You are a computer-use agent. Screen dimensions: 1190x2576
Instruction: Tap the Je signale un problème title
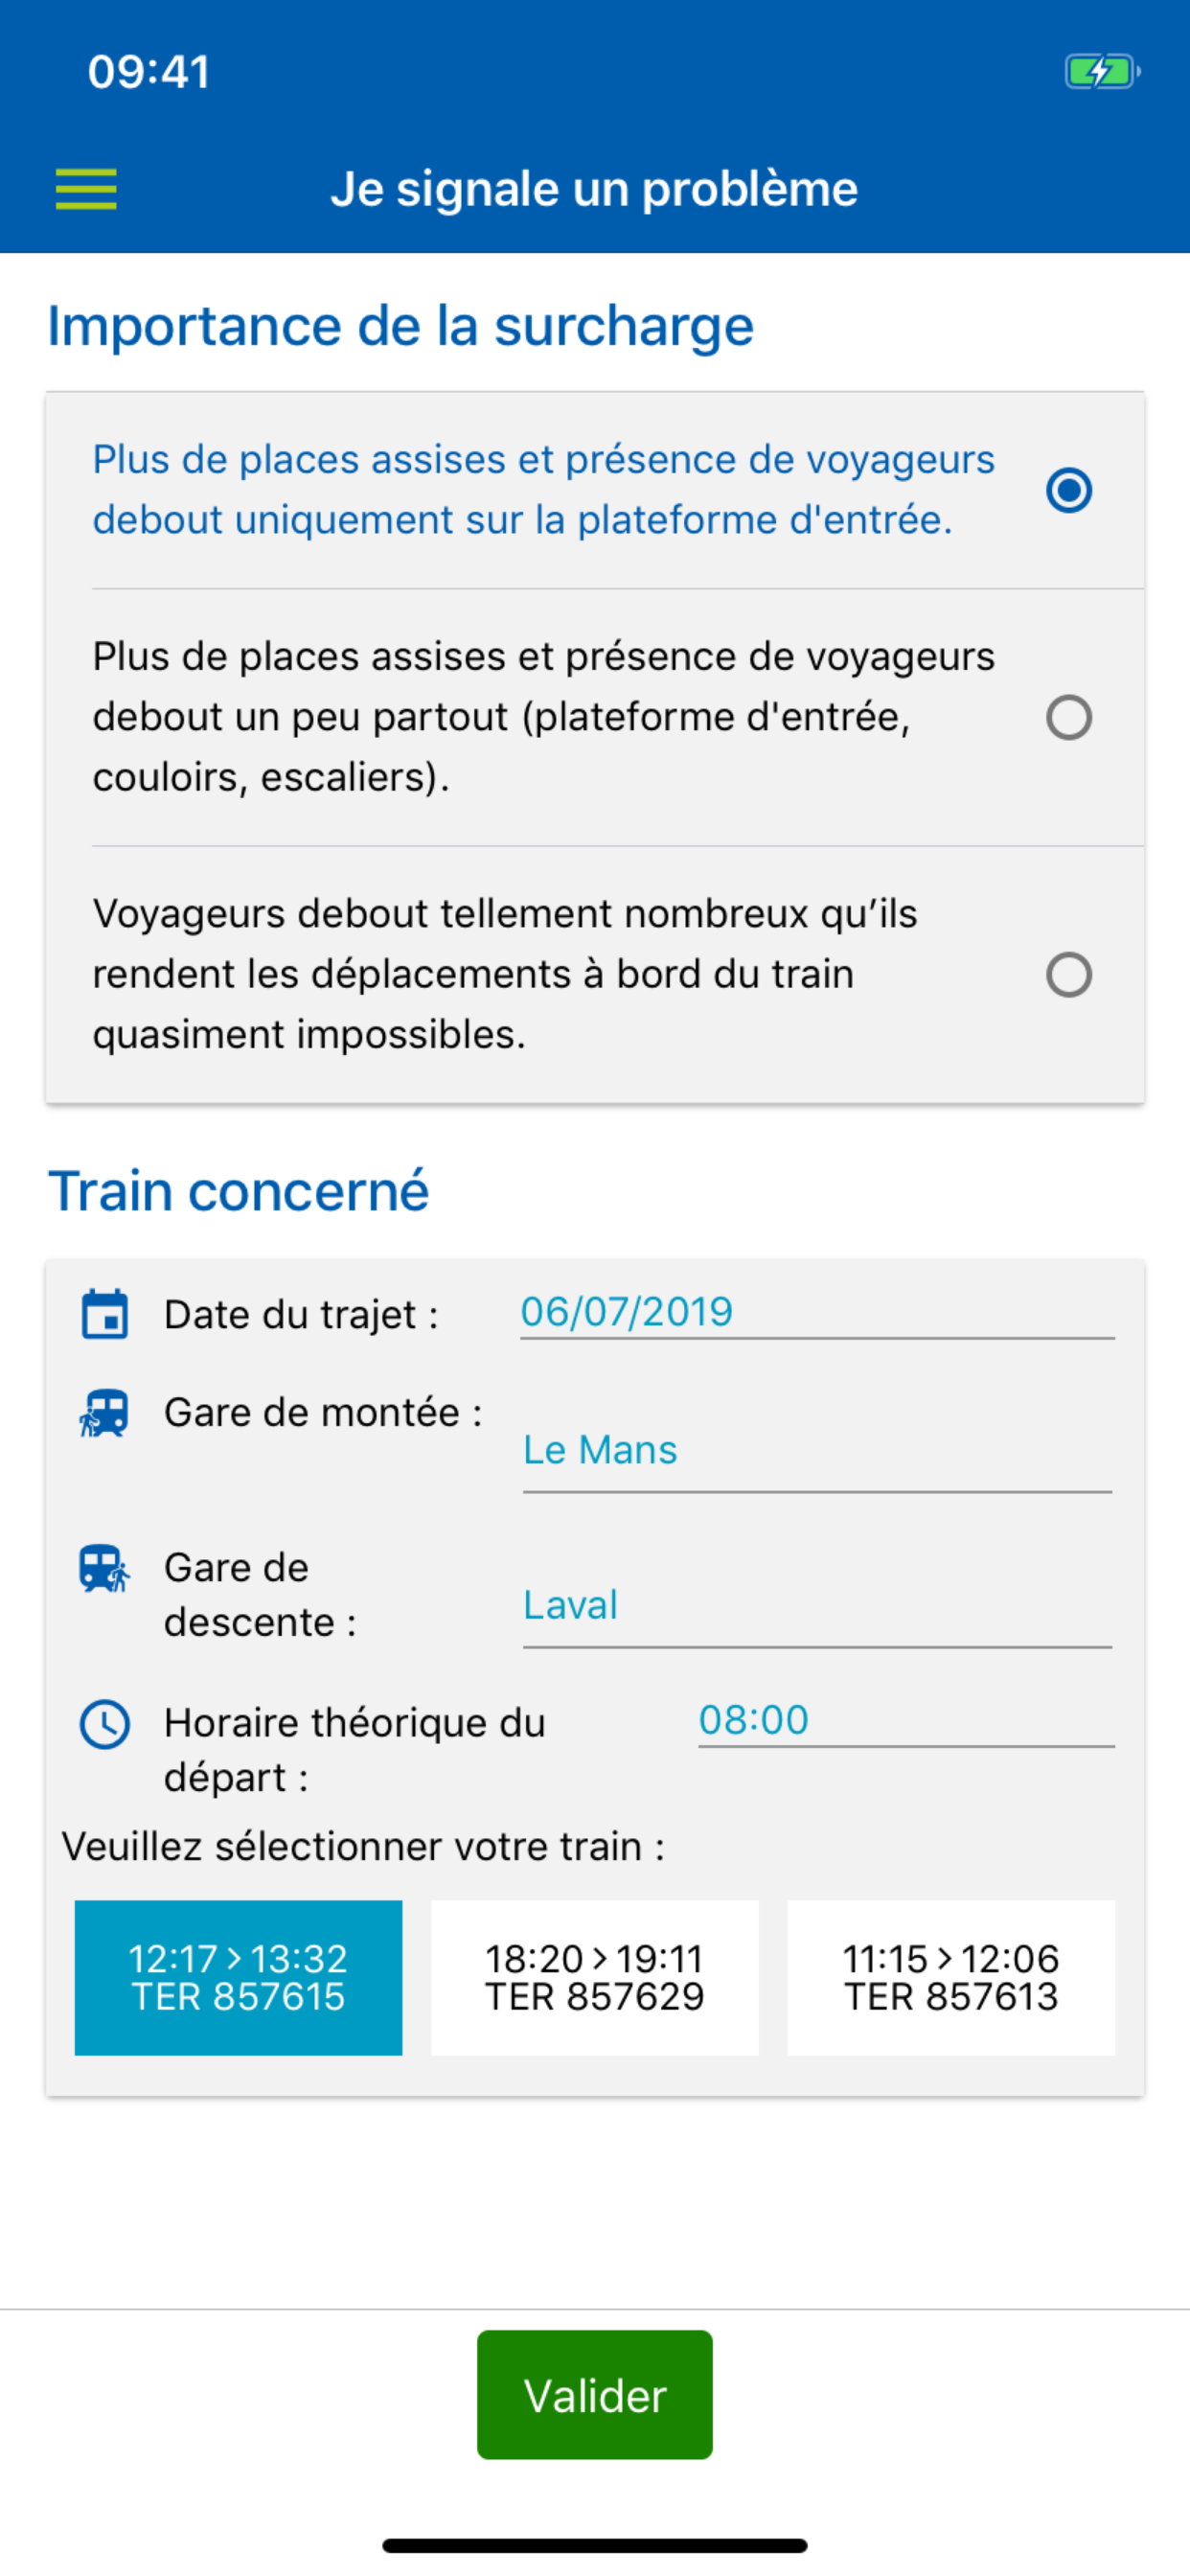(594, 189)
